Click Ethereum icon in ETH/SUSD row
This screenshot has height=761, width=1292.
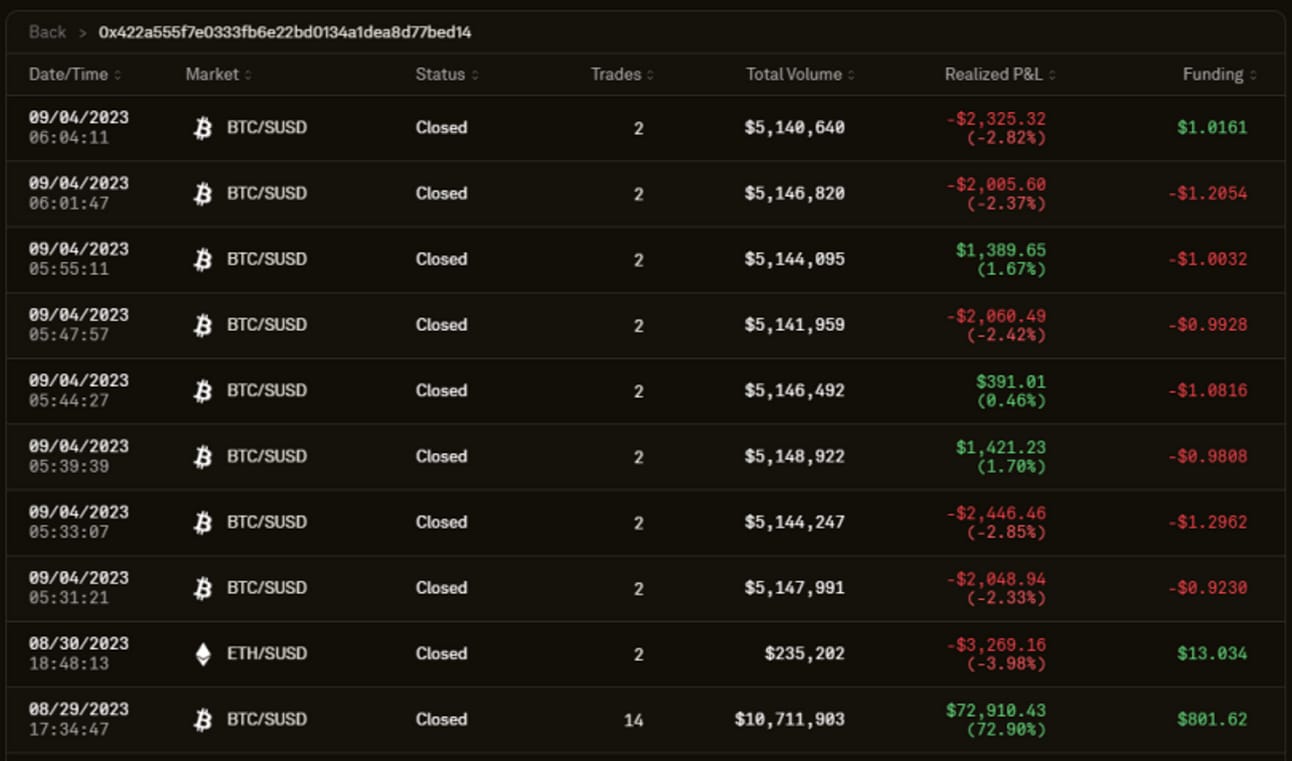[203, 654]
